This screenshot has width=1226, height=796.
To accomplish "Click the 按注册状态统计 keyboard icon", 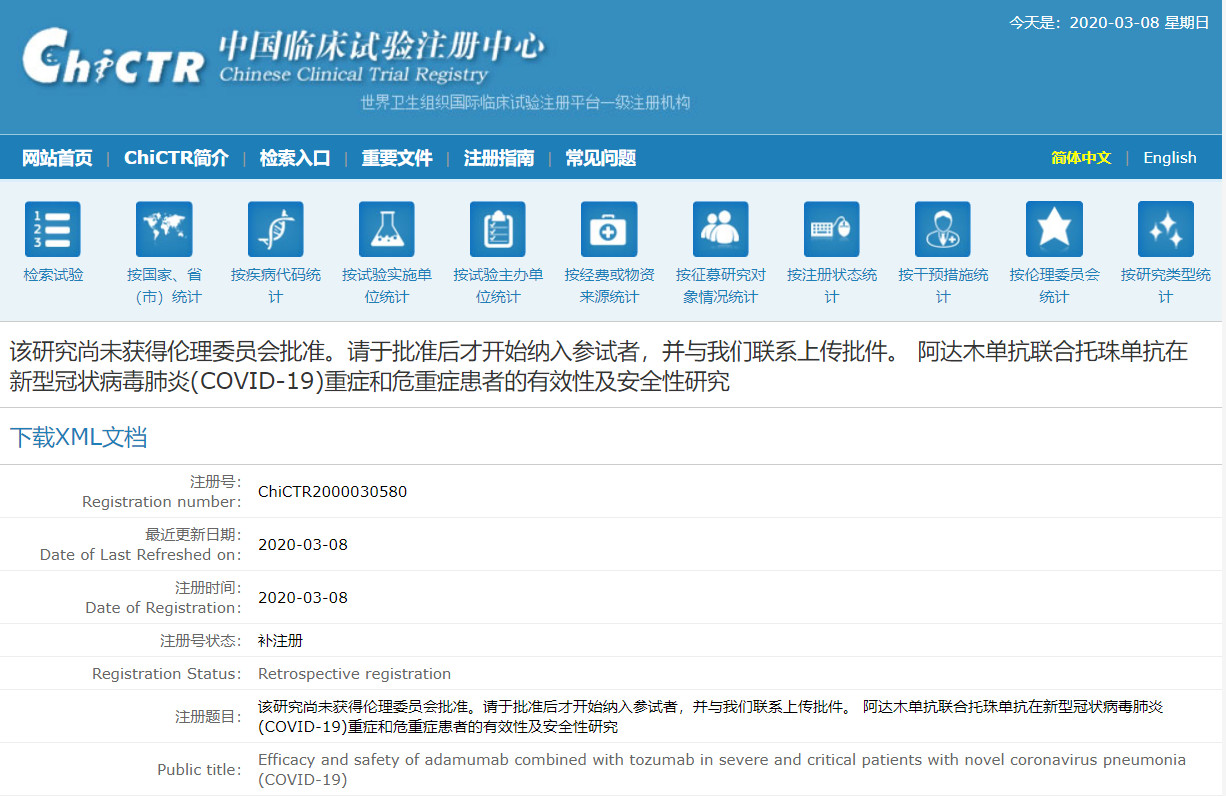I will (x=832, y=229).
